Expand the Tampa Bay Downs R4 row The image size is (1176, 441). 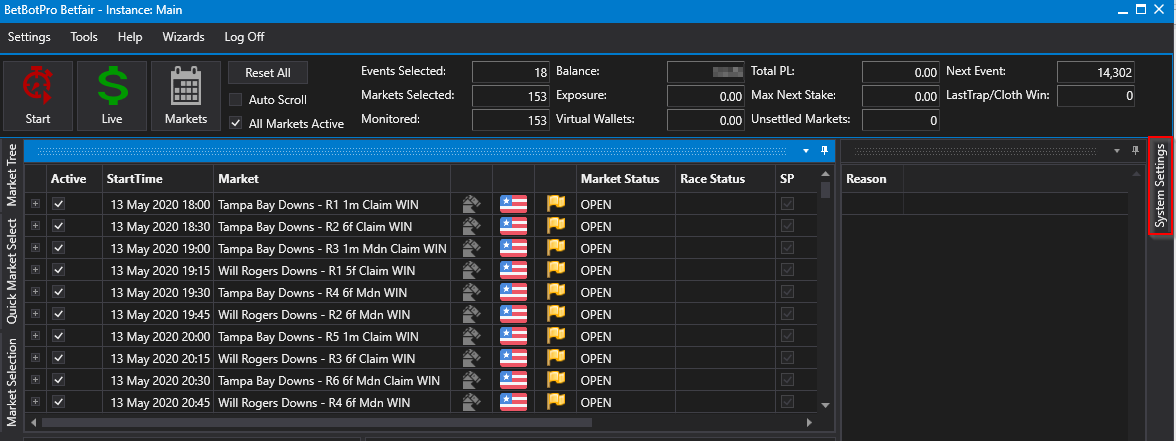(35, 292)
